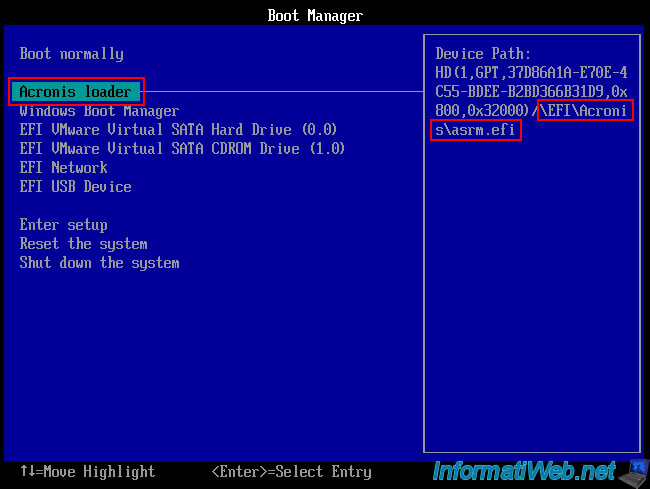
Task: Boot from EFI VMware SATA Hard Drive (0.0)
Action: click(179, 130)
